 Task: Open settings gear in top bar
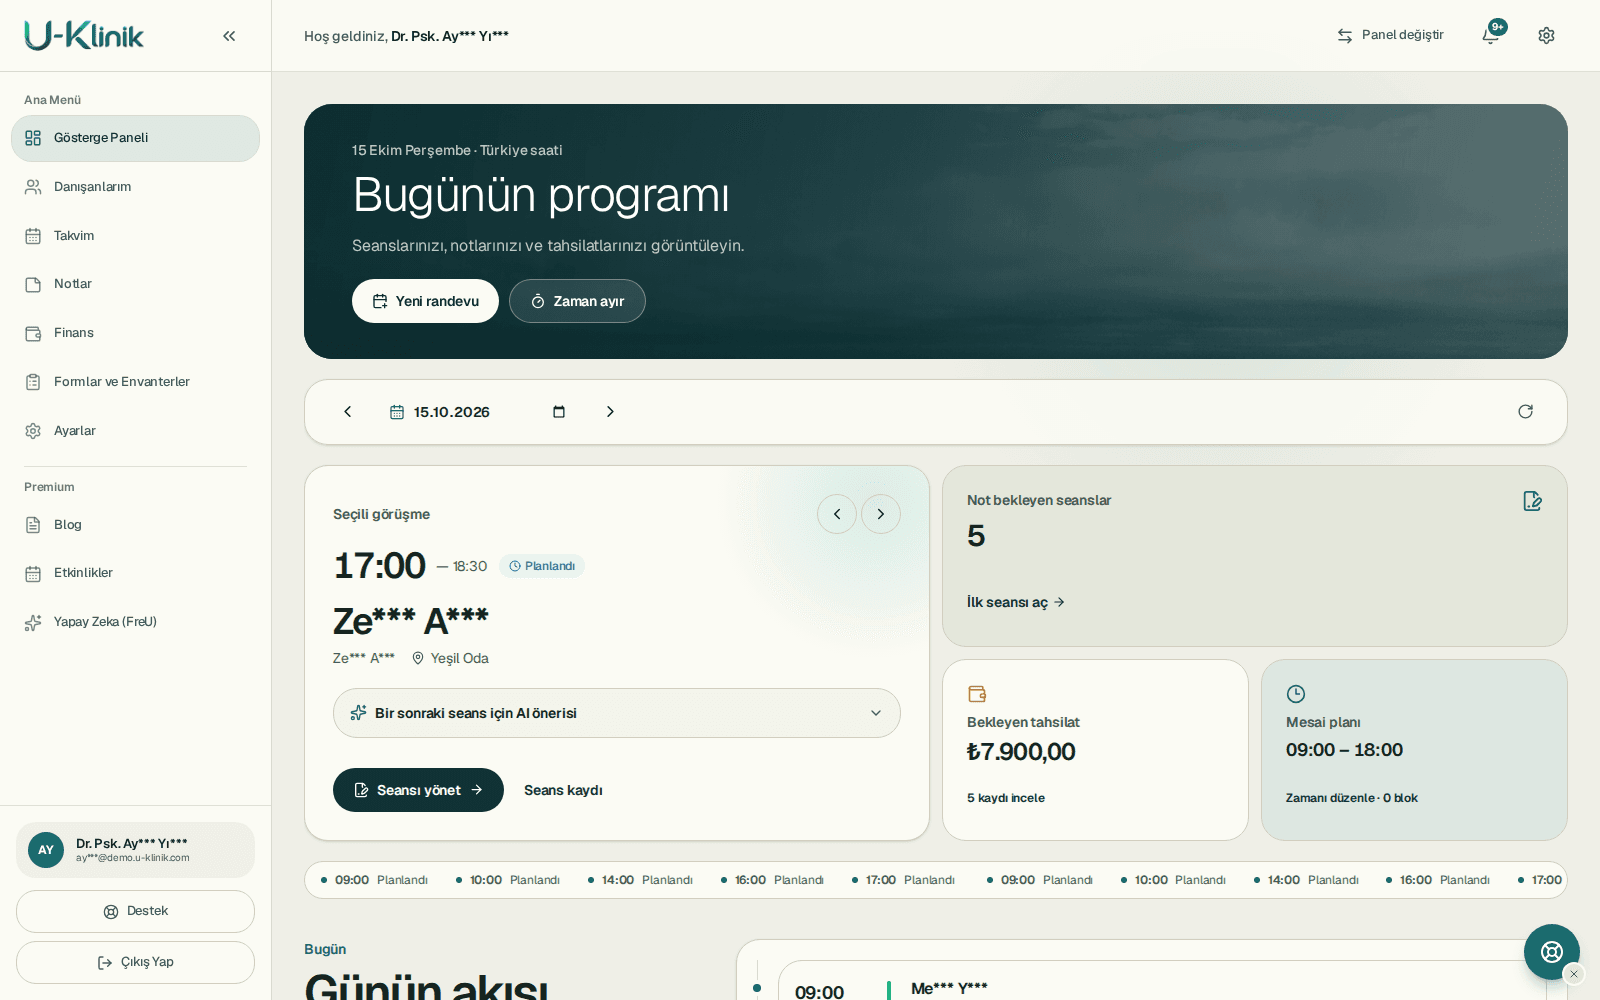click(x=1546, y=35)
